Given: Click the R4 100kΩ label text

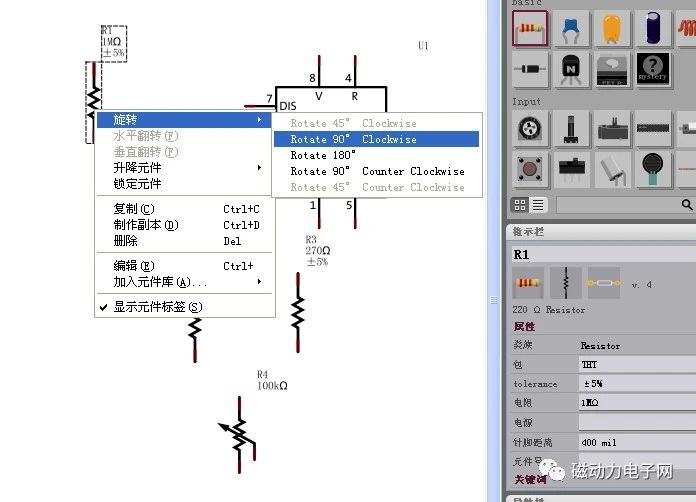Looking at the screenshot, I should [x=272, y=380].
